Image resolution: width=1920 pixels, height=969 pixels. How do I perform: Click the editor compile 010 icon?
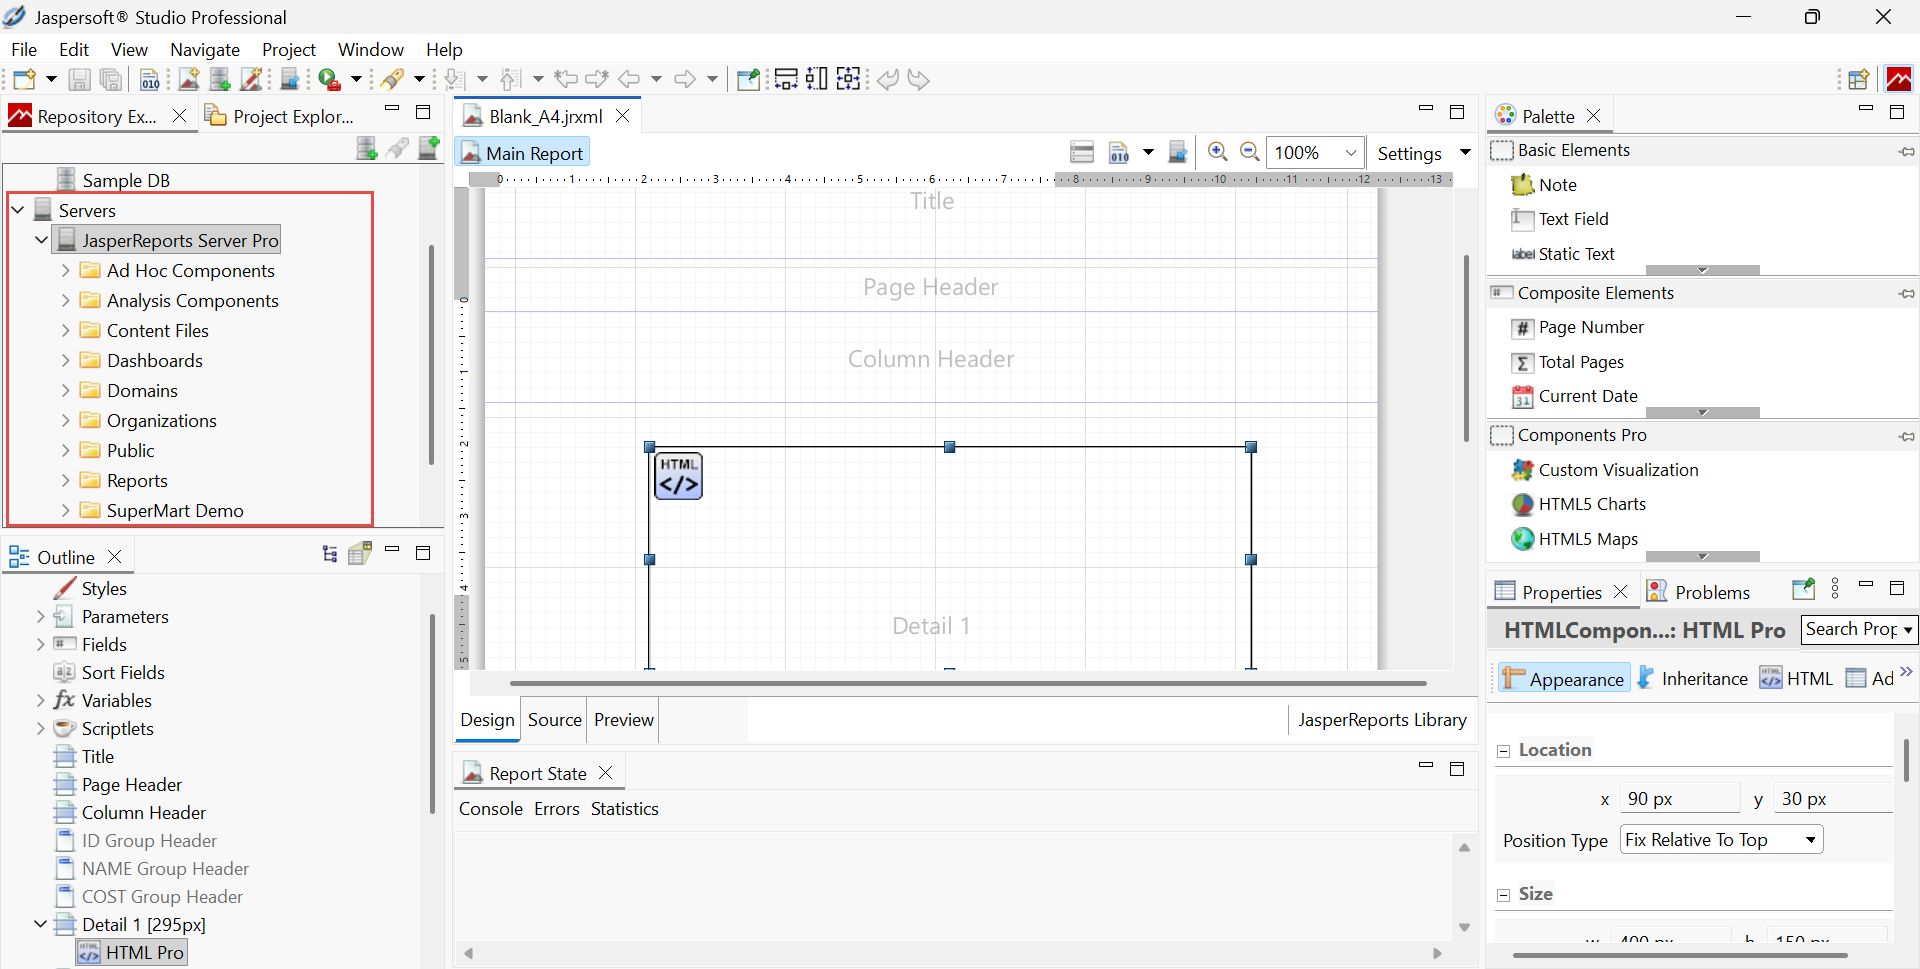pyautogui.click(x=1119, y=152)
